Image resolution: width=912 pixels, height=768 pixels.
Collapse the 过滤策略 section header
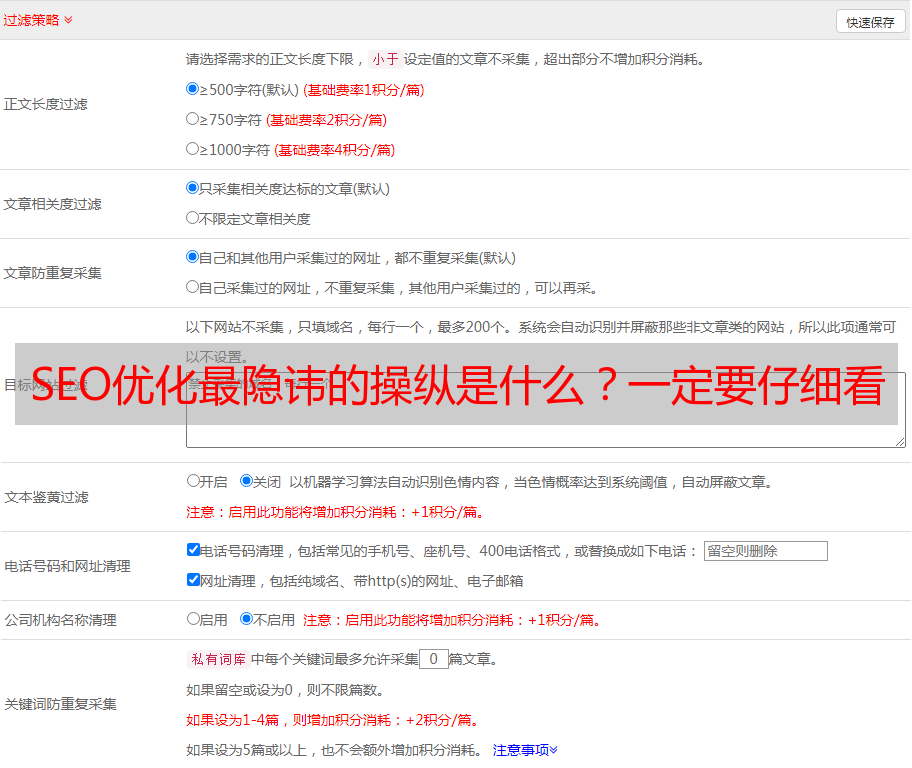(x=38, y=20)
